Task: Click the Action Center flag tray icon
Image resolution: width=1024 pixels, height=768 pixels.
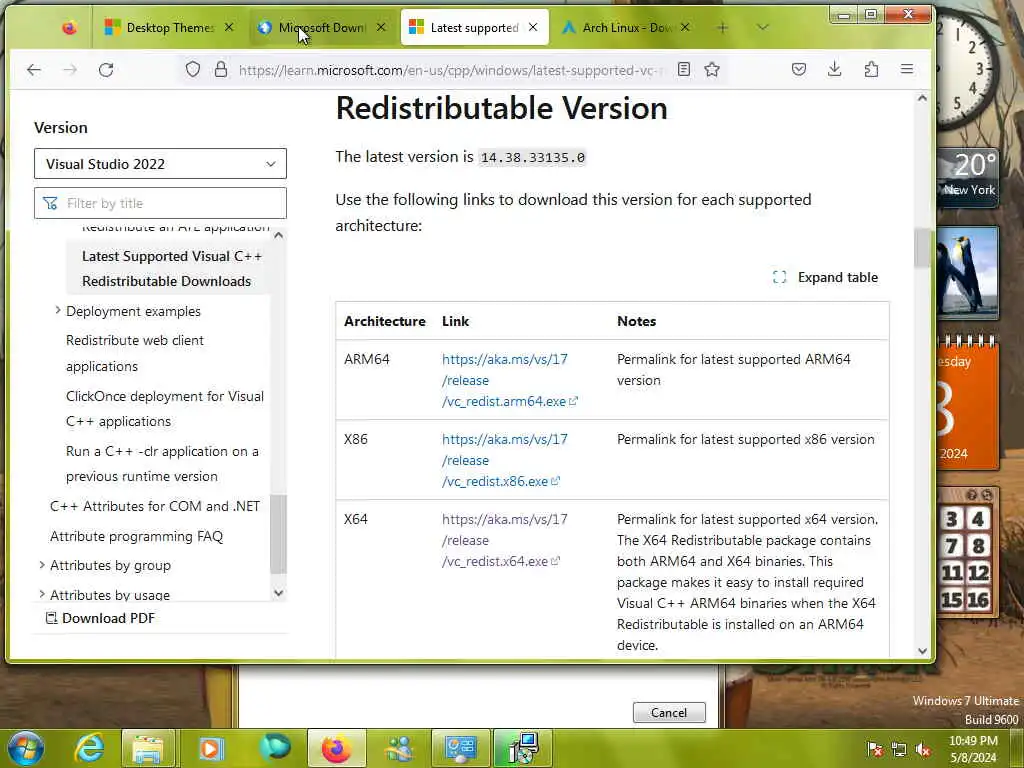Action: (x=875, y=750)
